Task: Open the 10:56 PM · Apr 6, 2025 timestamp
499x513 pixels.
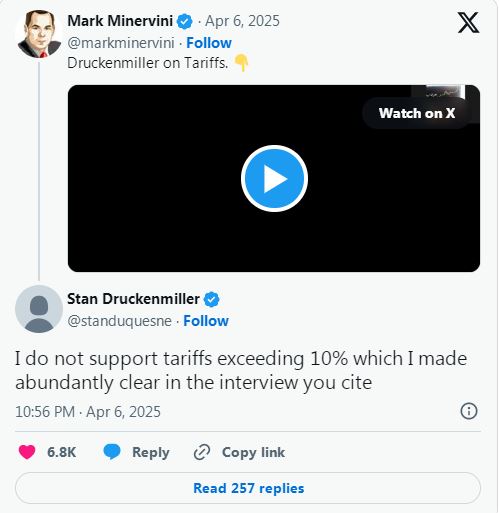Action: [x=88, y=412]
